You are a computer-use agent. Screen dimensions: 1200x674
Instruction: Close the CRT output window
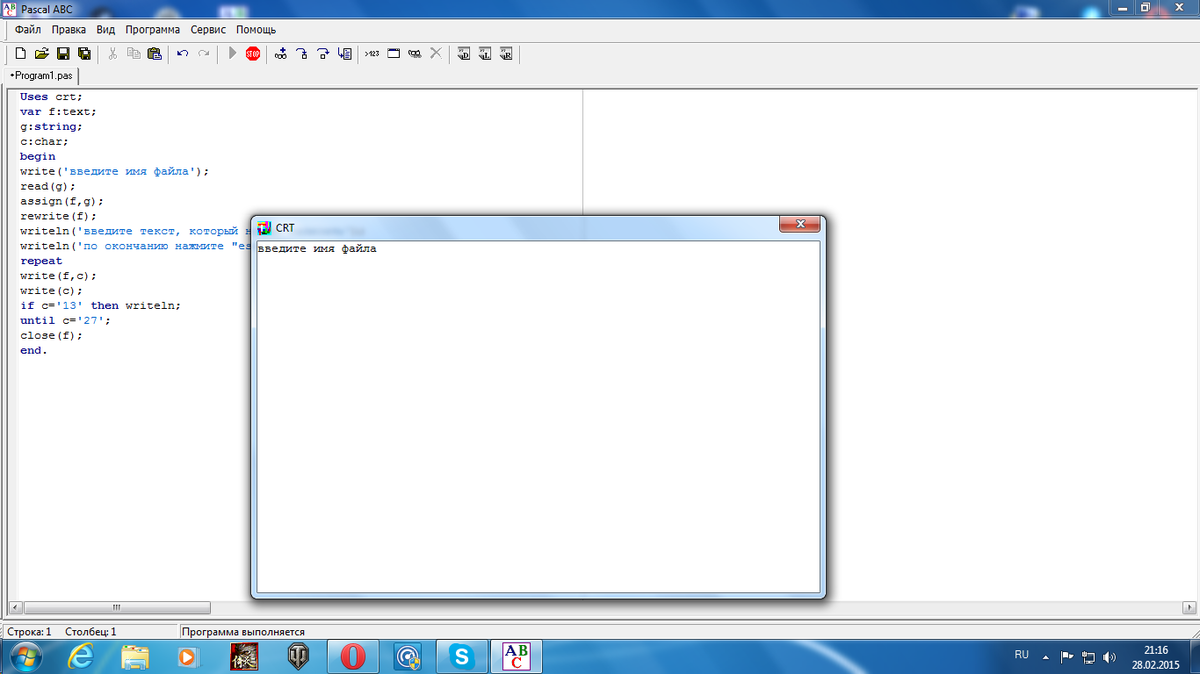[x=800, y=225]
